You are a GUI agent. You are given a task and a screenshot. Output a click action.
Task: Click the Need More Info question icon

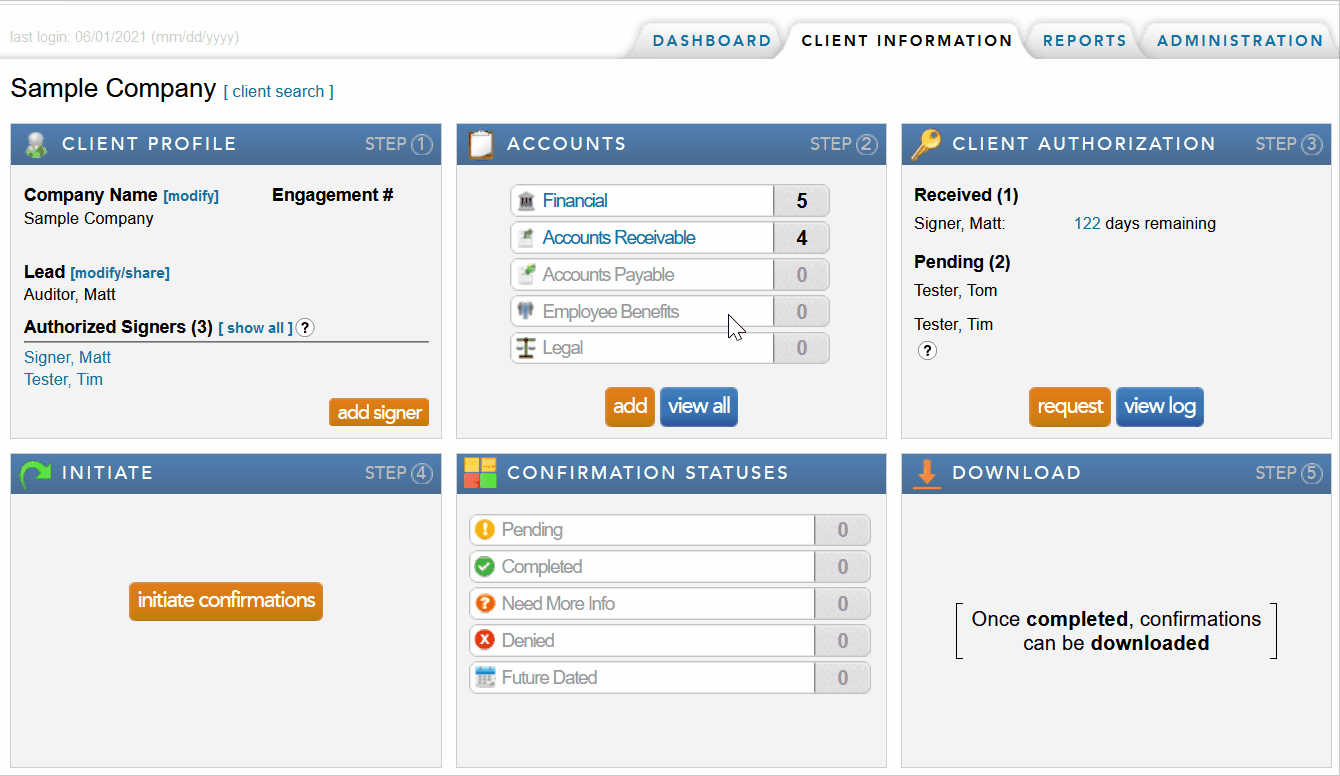tap(487, 603)
